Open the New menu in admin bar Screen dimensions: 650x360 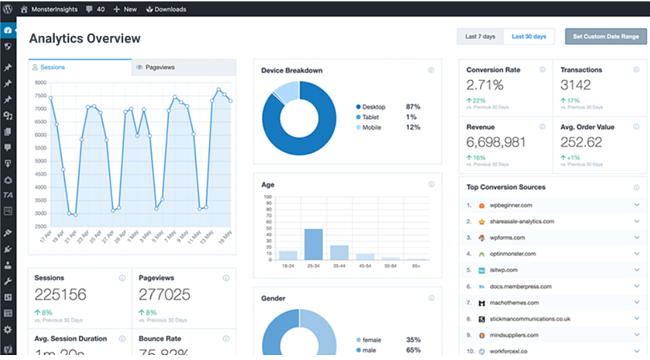[x=125, y=9]
